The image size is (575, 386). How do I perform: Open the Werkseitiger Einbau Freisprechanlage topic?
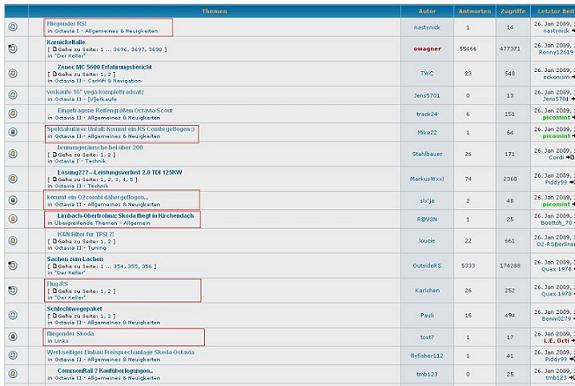pos(121,352)
